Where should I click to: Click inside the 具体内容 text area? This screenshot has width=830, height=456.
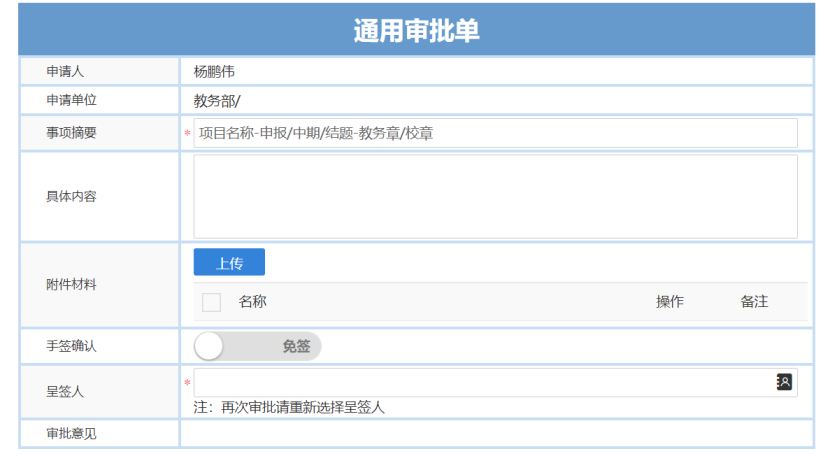point(495,196)
